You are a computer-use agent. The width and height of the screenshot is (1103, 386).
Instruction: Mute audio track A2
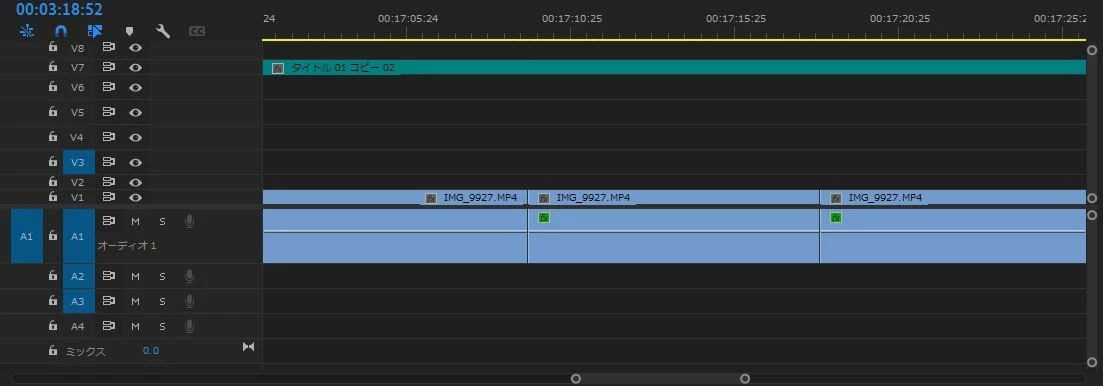(136, 276)
